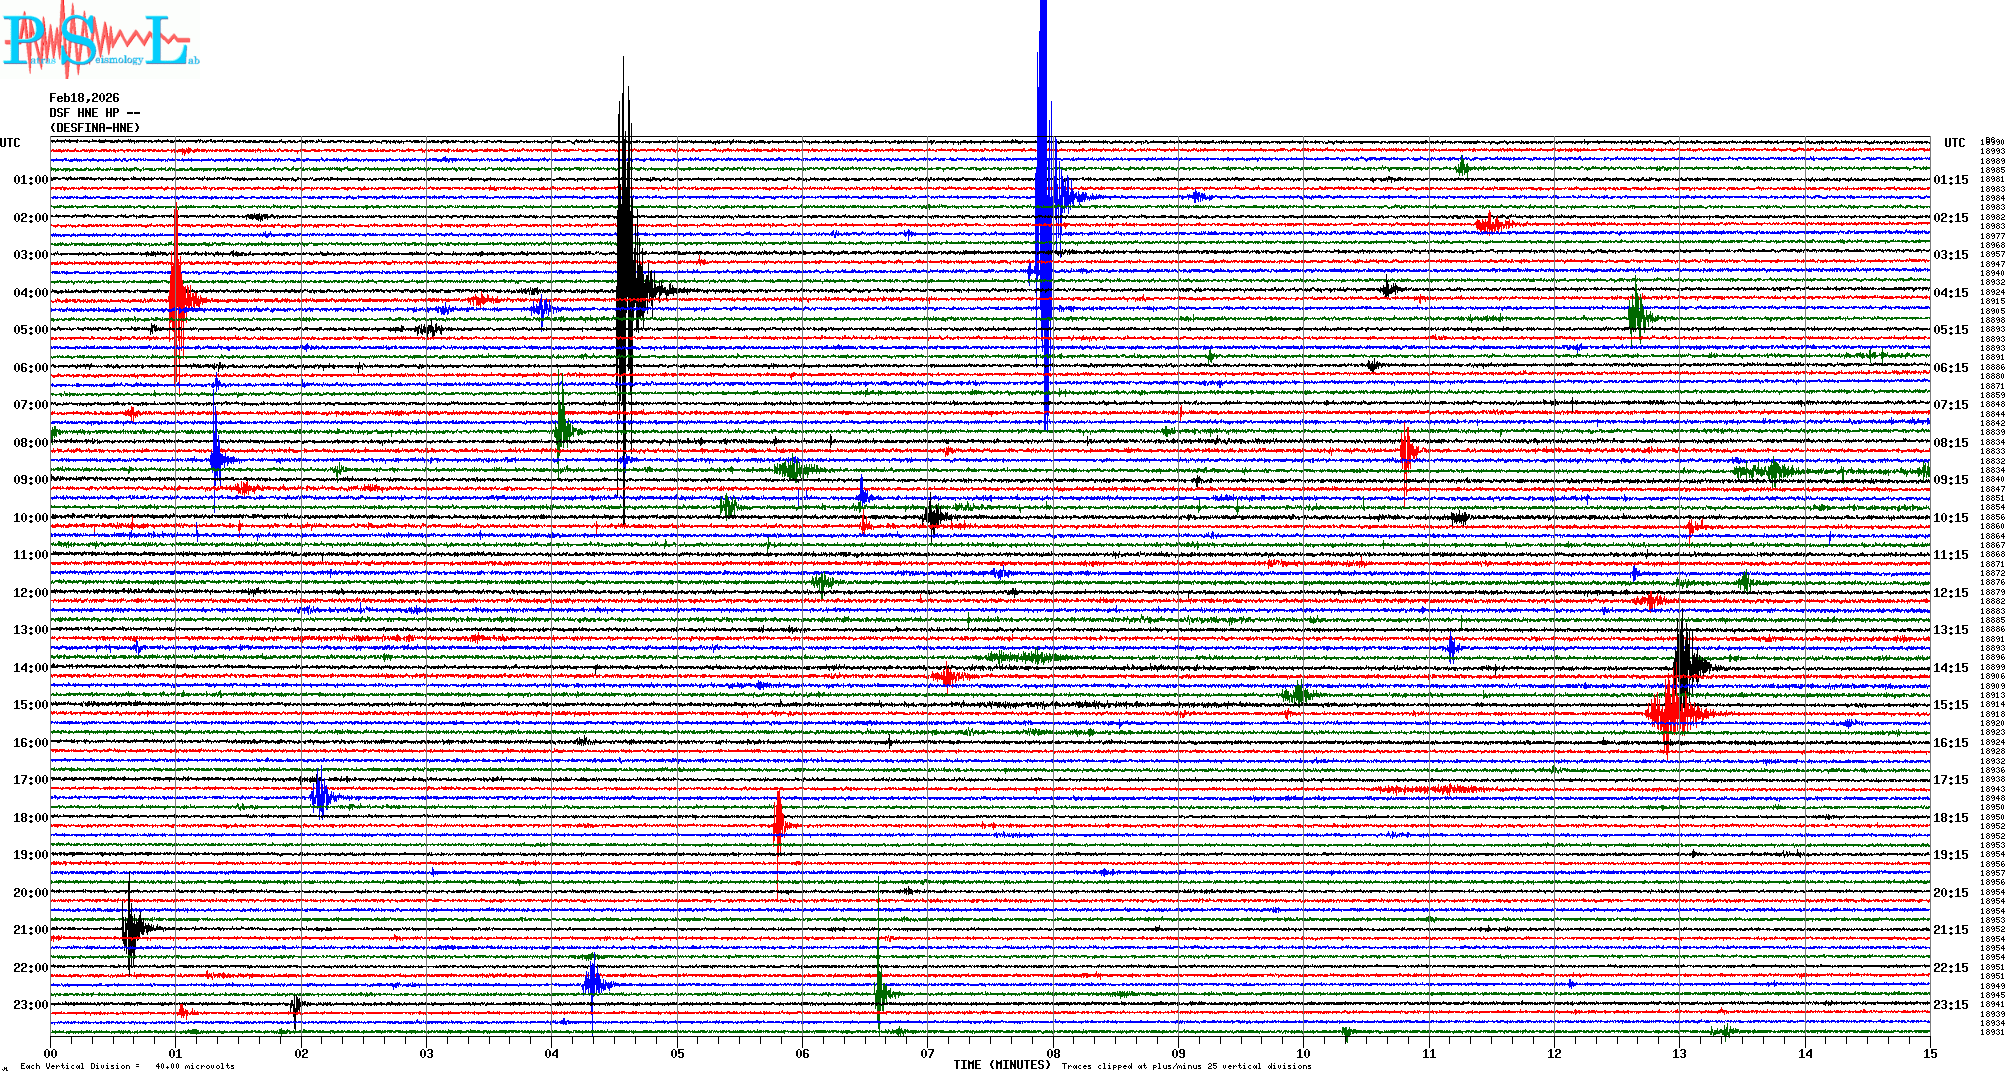Click the minute 15 tick label at bottom
The image size is (2010, 1080).
tap(1929, 1053)
